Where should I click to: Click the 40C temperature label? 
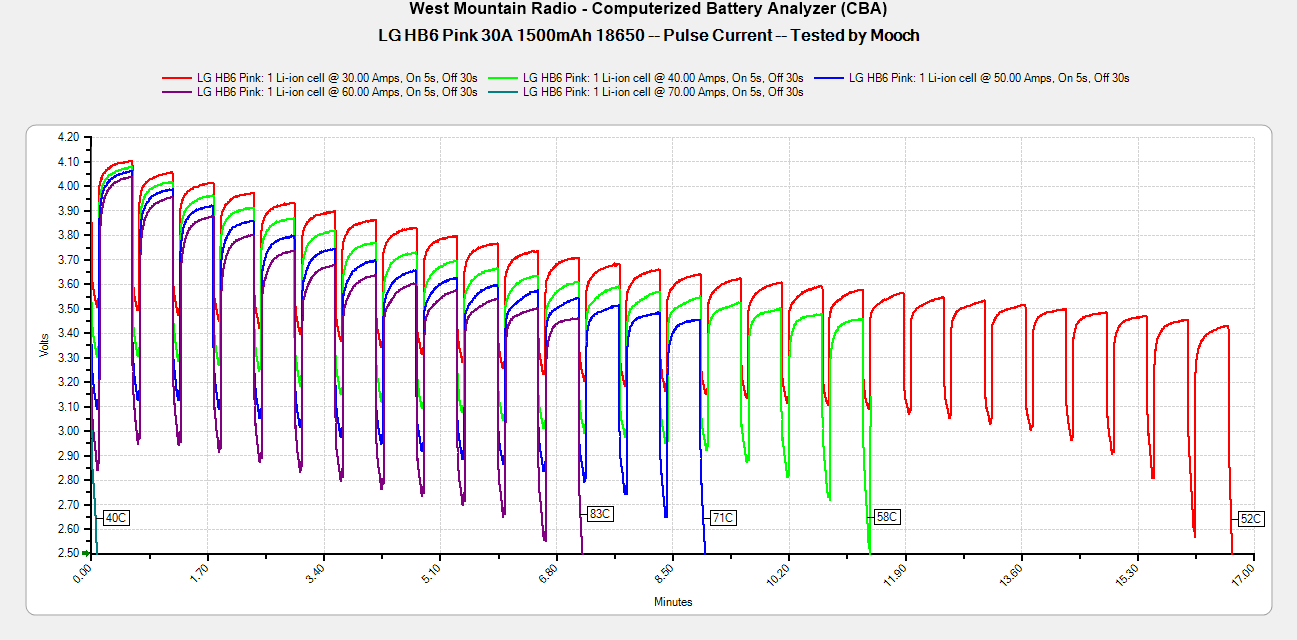pyautogui.click(x=116, y=518)
